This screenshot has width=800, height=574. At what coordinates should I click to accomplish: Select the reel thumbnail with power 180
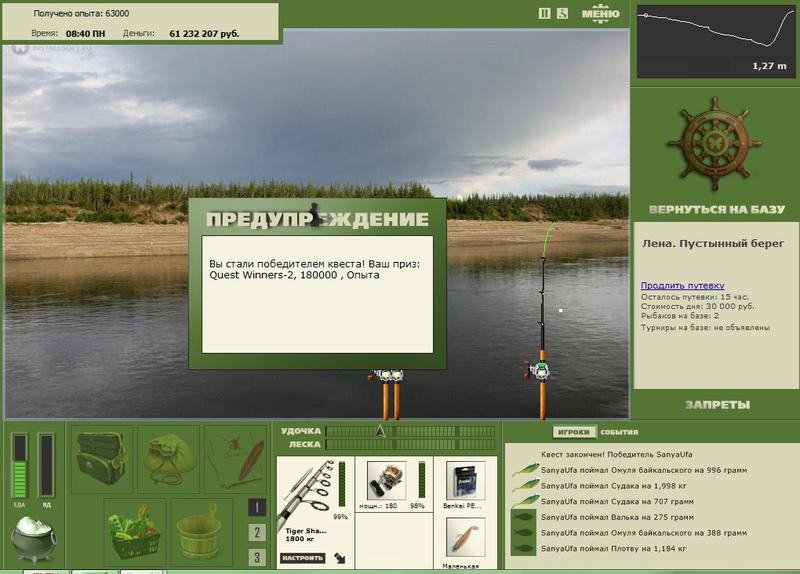(386, 481)
